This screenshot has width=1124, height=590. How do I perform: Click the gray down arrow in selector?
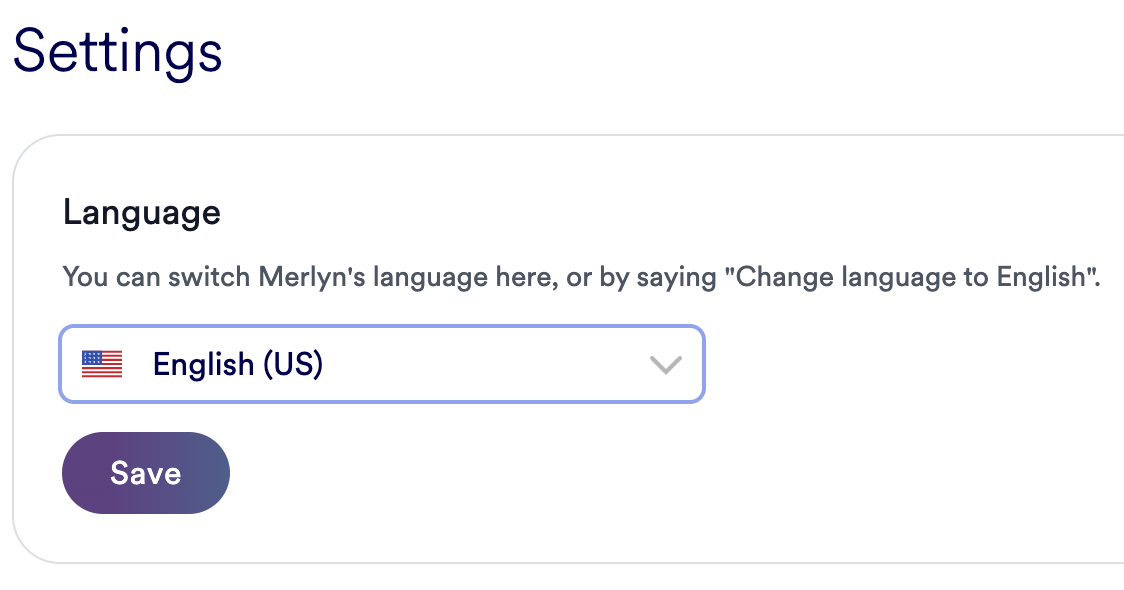coord(665,365)
